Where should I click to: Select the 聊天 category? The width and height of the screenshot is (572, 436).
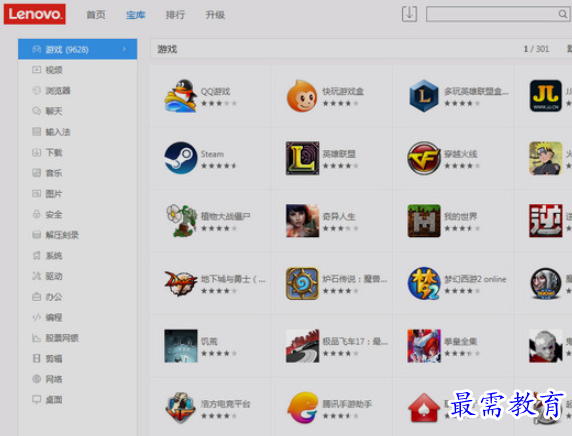(77, 111)
